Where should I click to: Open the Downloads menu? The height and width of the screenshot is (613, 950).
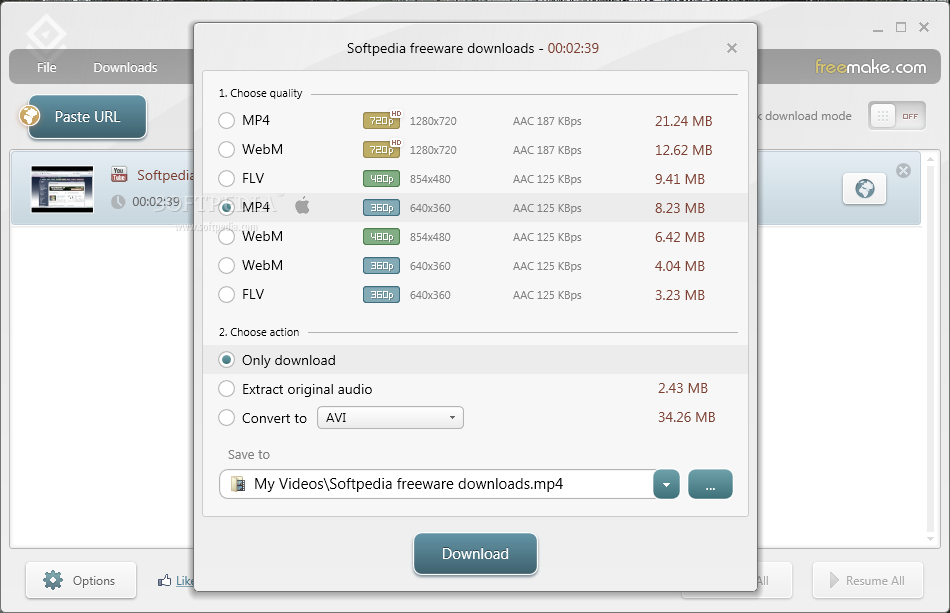click(x=125, y=67)
